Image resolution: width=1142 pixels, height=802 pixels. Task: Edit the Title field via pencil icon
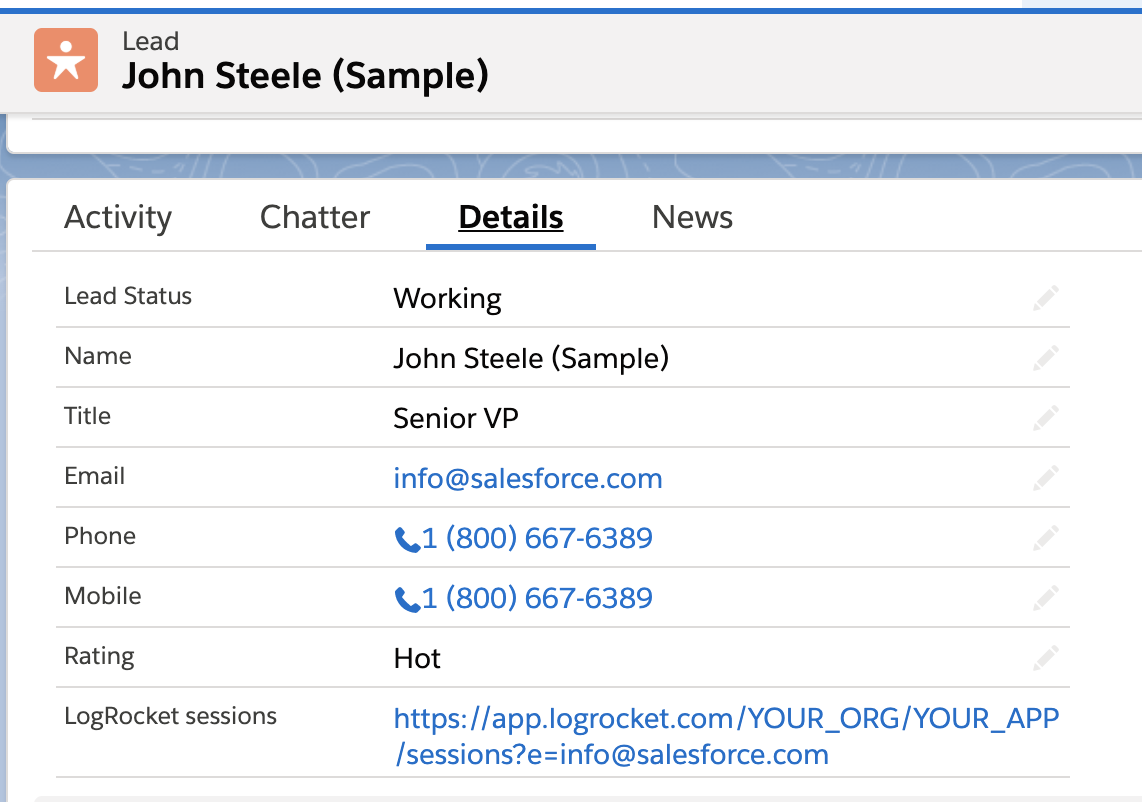point(1045,418)
